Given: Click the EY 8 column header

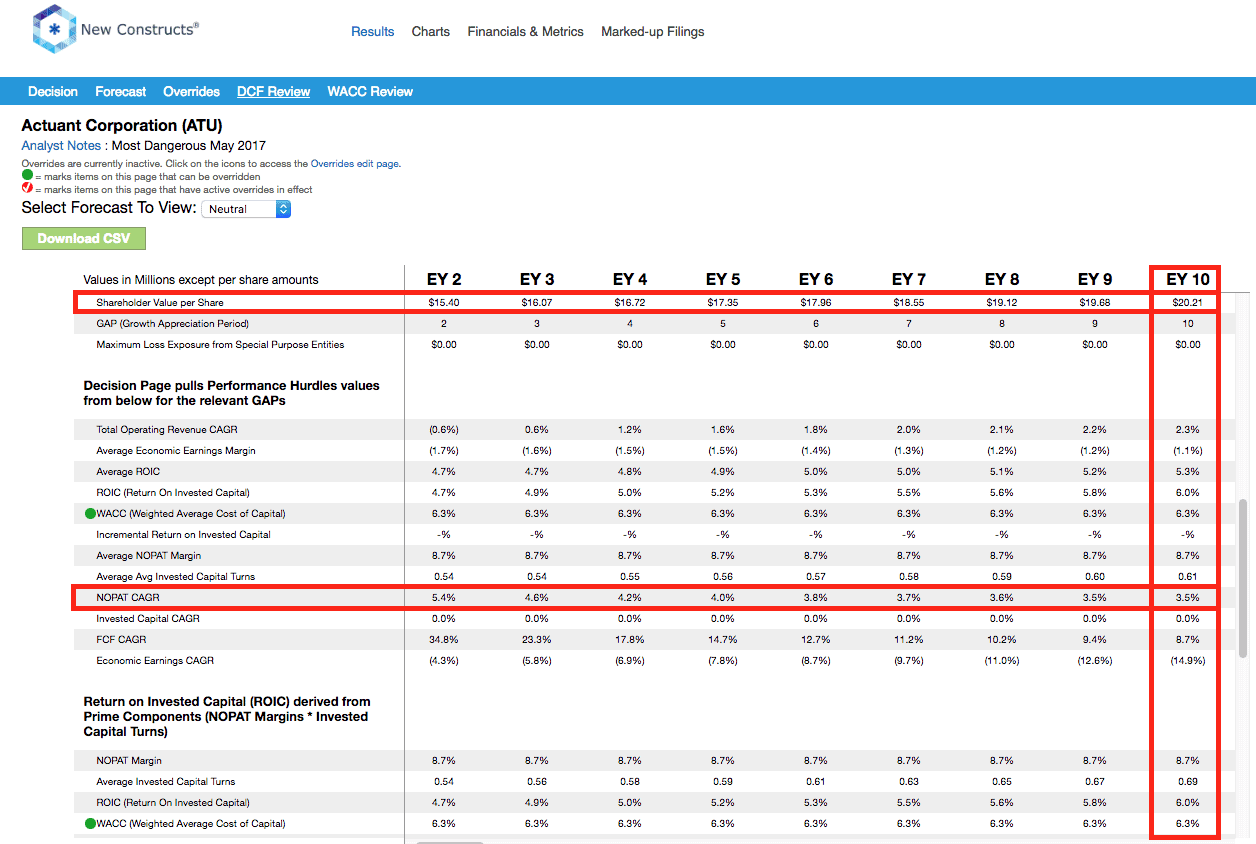Looking at the screenshot, I should coord(1002,280).
